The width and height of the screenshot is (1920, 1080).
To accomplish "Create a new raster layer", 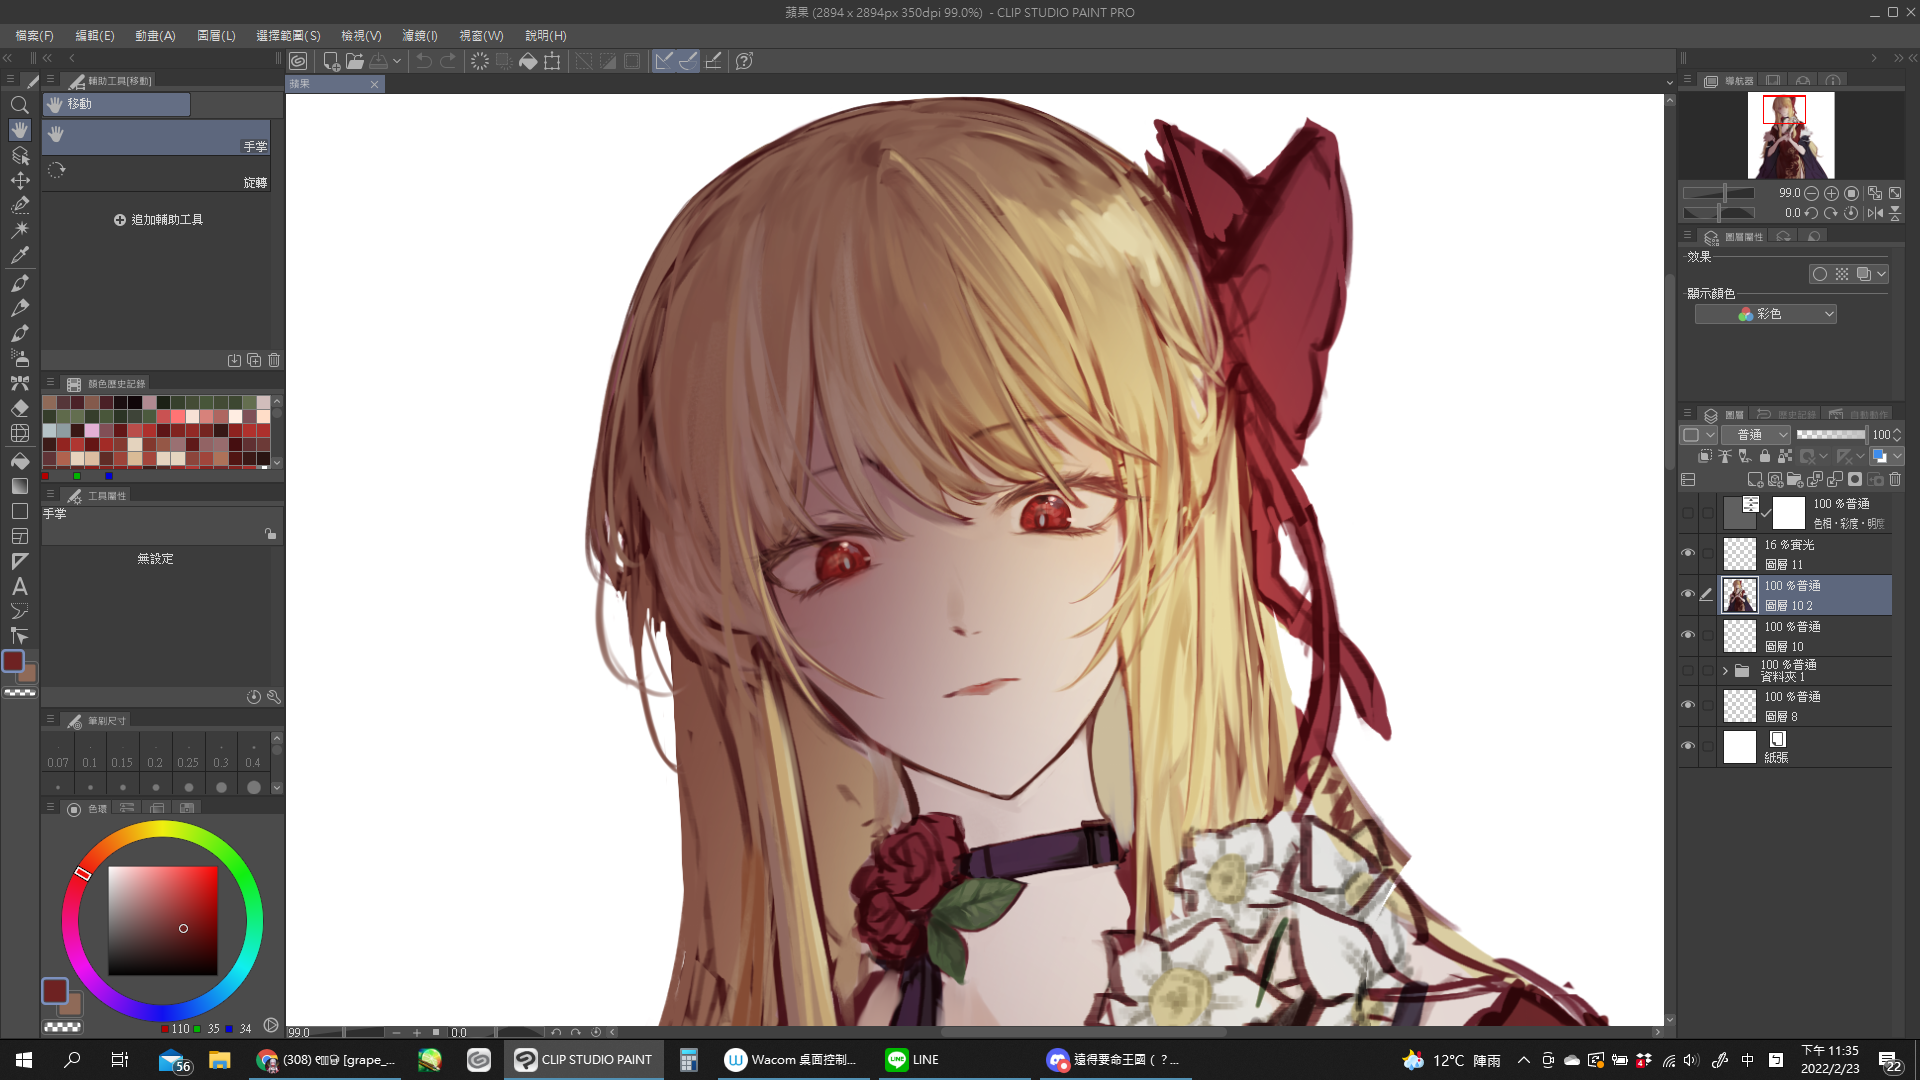I will pyautogui.click(x=1755, y=480).
